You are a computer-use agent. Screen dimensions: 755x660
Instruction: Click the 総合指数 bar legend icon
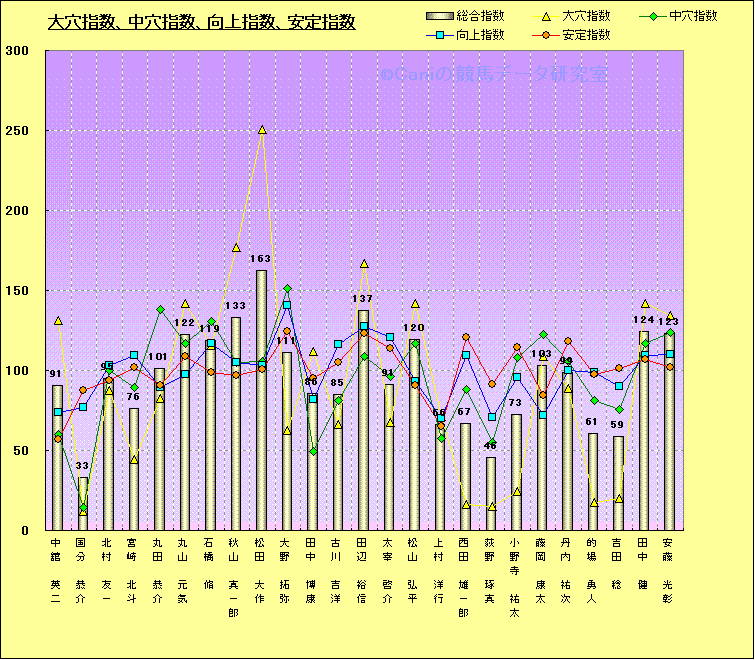(x=439, y=16)
